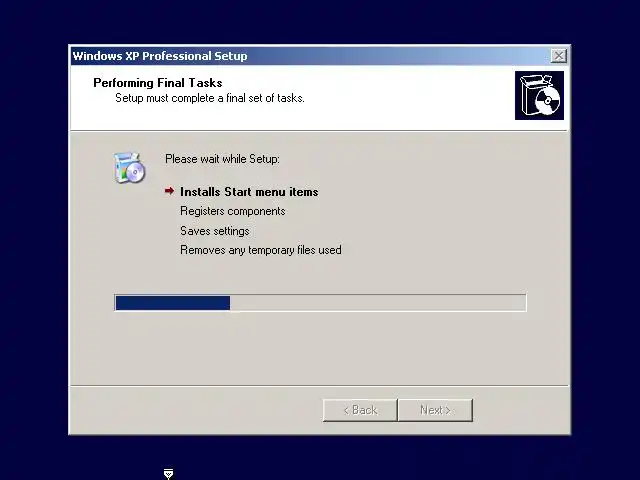Click the 'Please wait while Setup:' text
This screenshot has height=480, width=640.
coord(222,159)
